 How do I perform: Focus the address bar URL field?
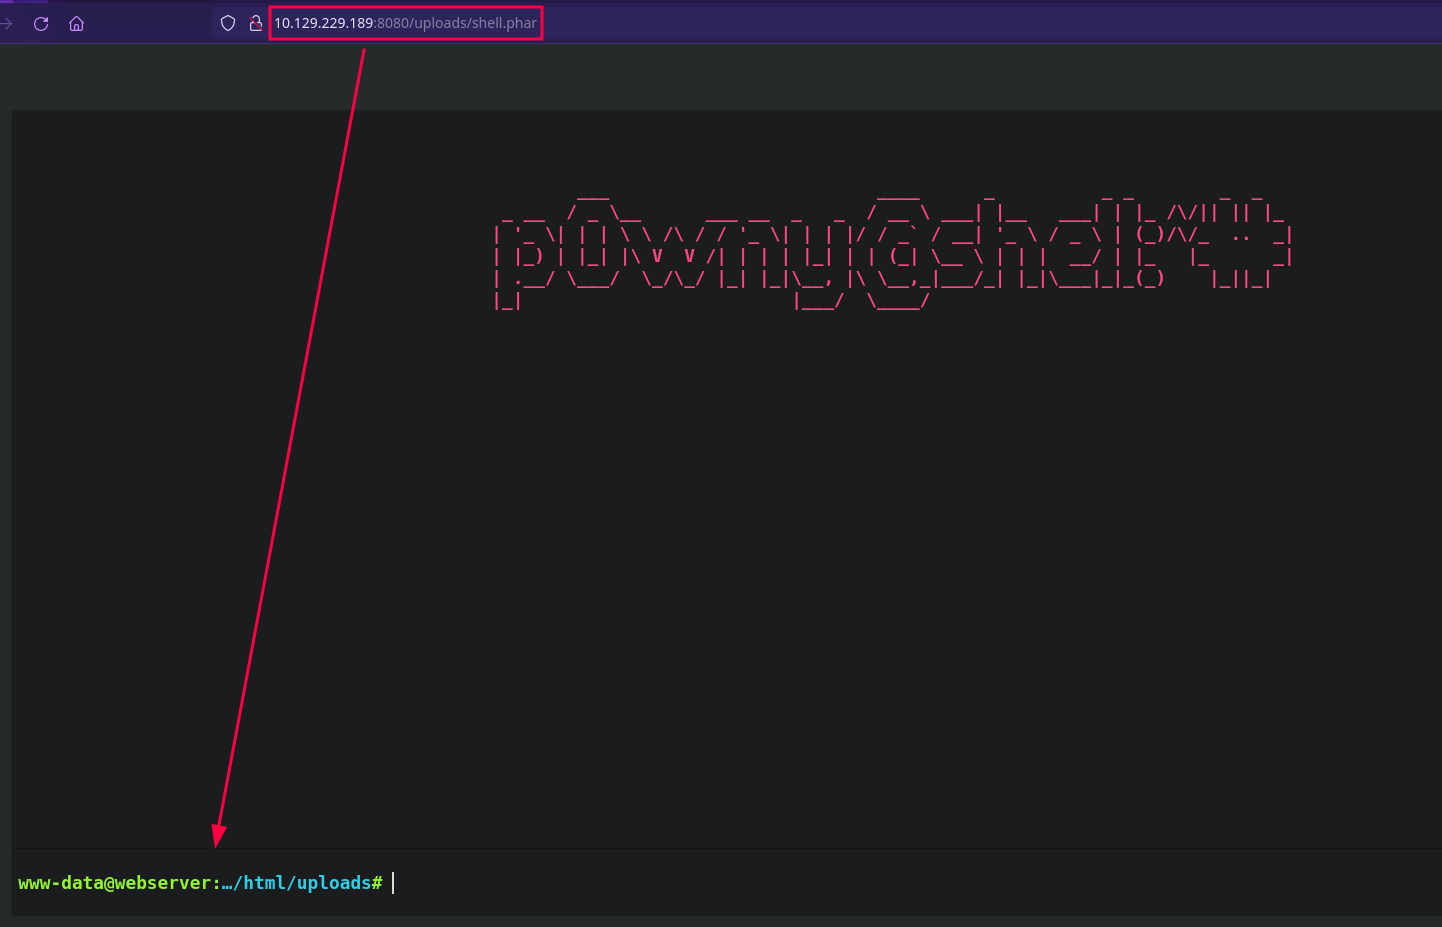pyautogui.click(x=405, y=23)
